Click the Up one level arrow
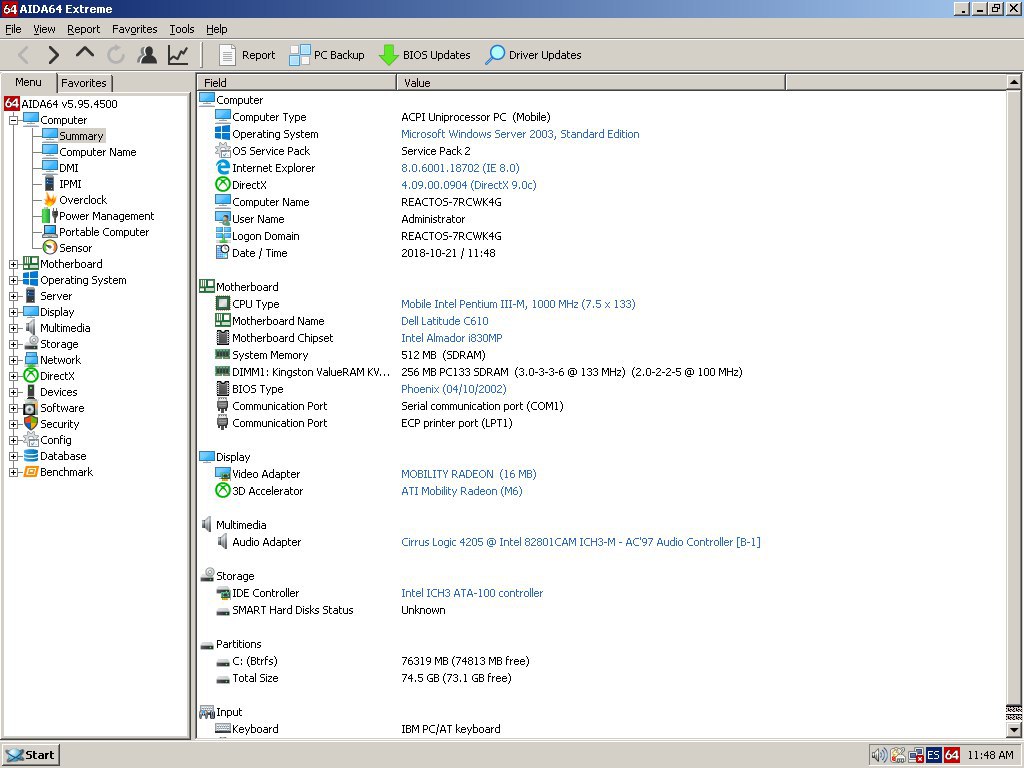This screenshot has height=768, width=1024. [85, 54]
